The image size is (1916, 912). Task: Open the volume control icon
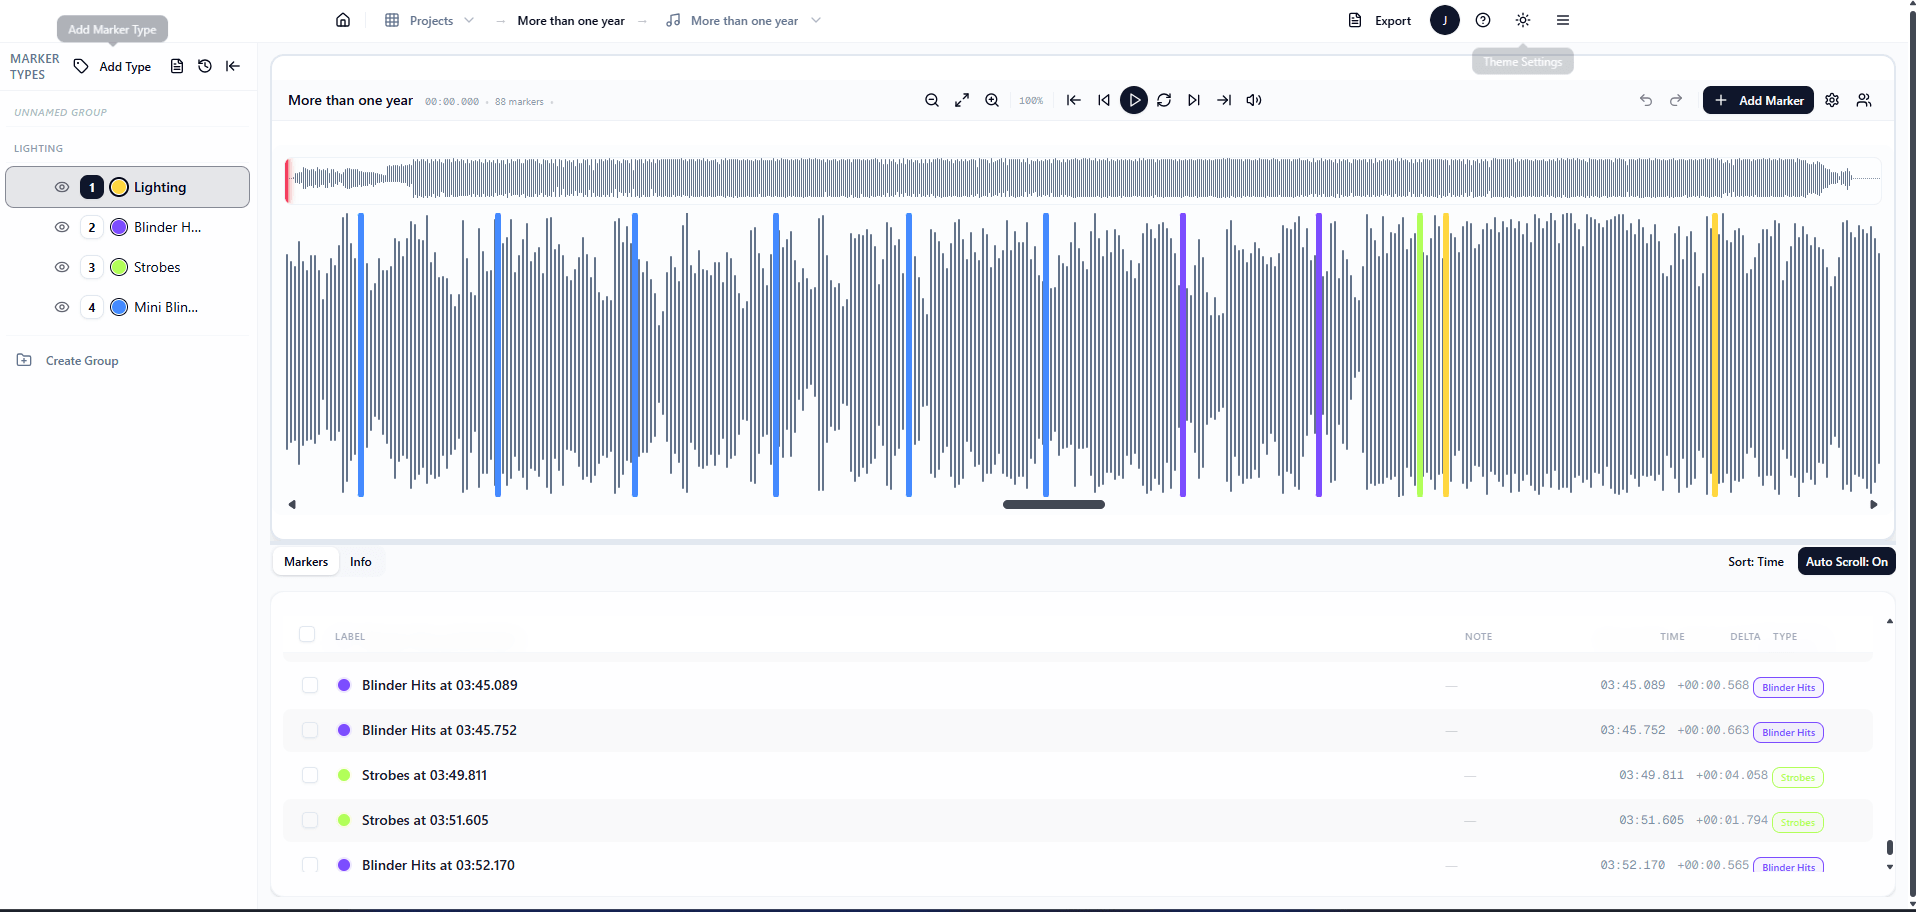pyautogui.click(x=1254, y=100)
